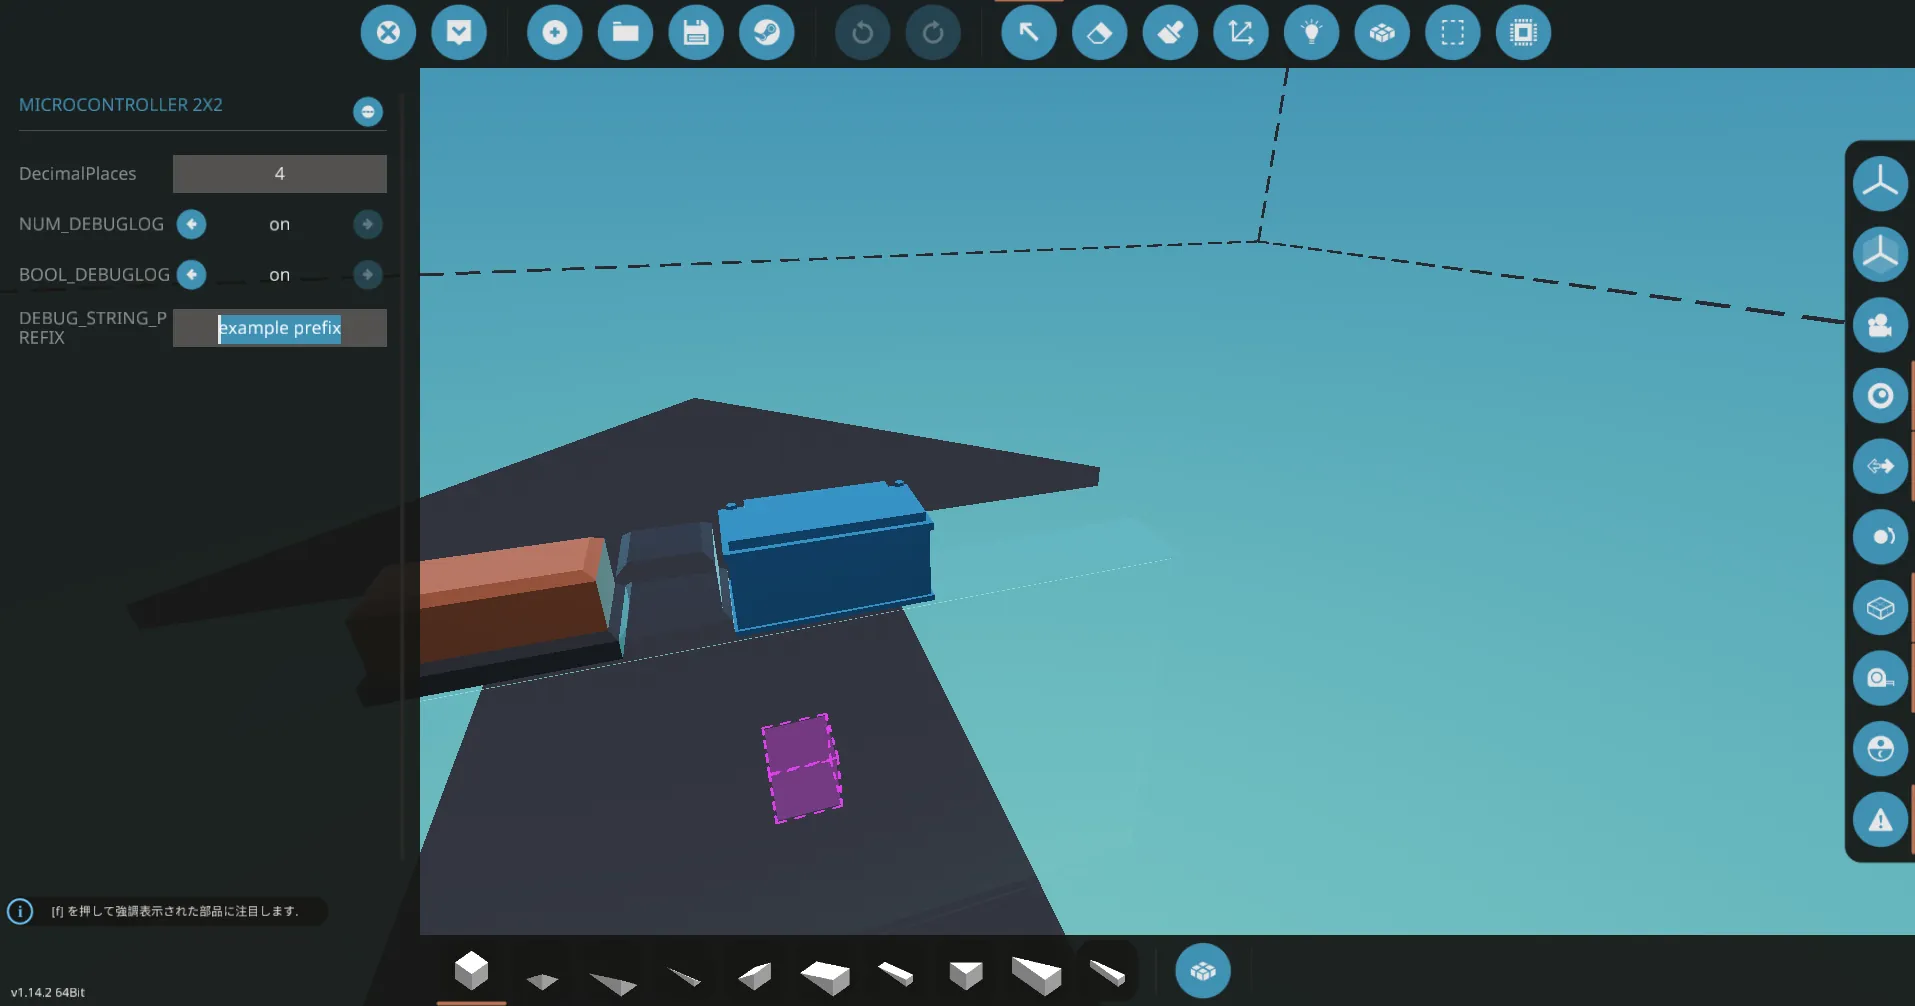Open the component inventory next to block shapes
The height and width of the screenshot is (1006, 1915).
click(x=1202, y=971)
